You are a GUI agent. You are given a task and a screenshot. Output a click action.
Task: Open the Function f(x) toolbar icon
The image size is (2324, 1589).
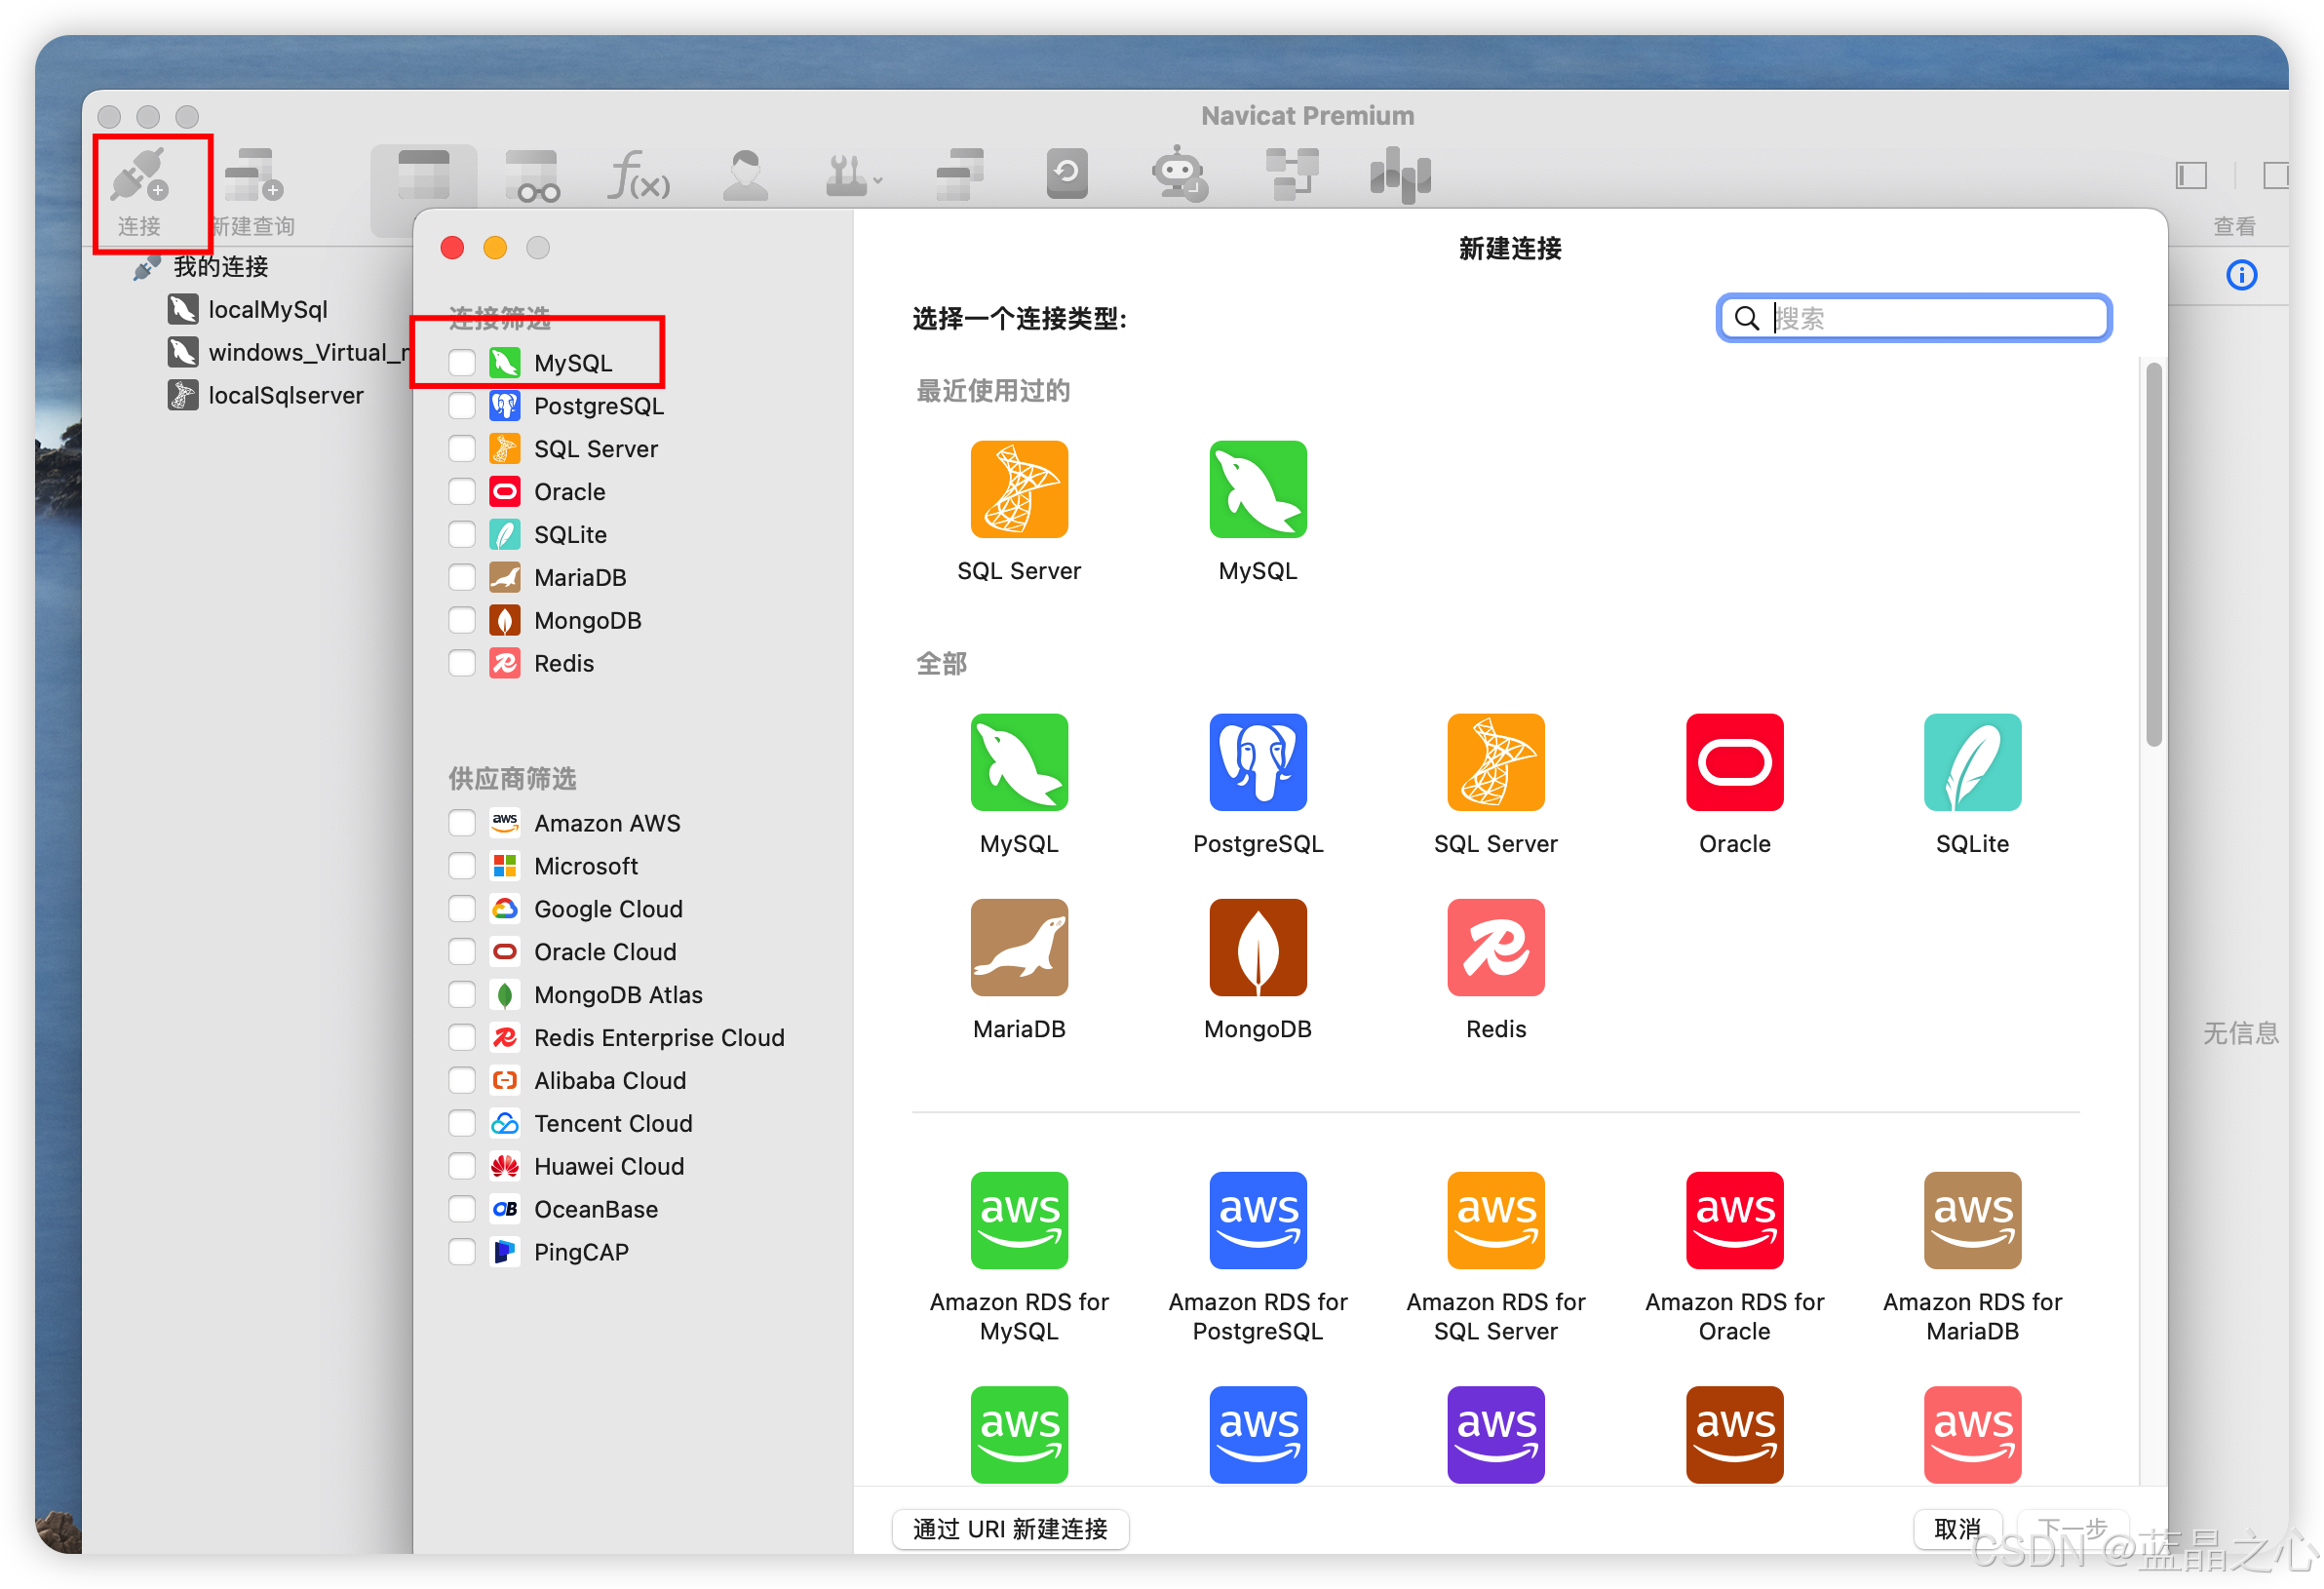click(x=638, y=176)
